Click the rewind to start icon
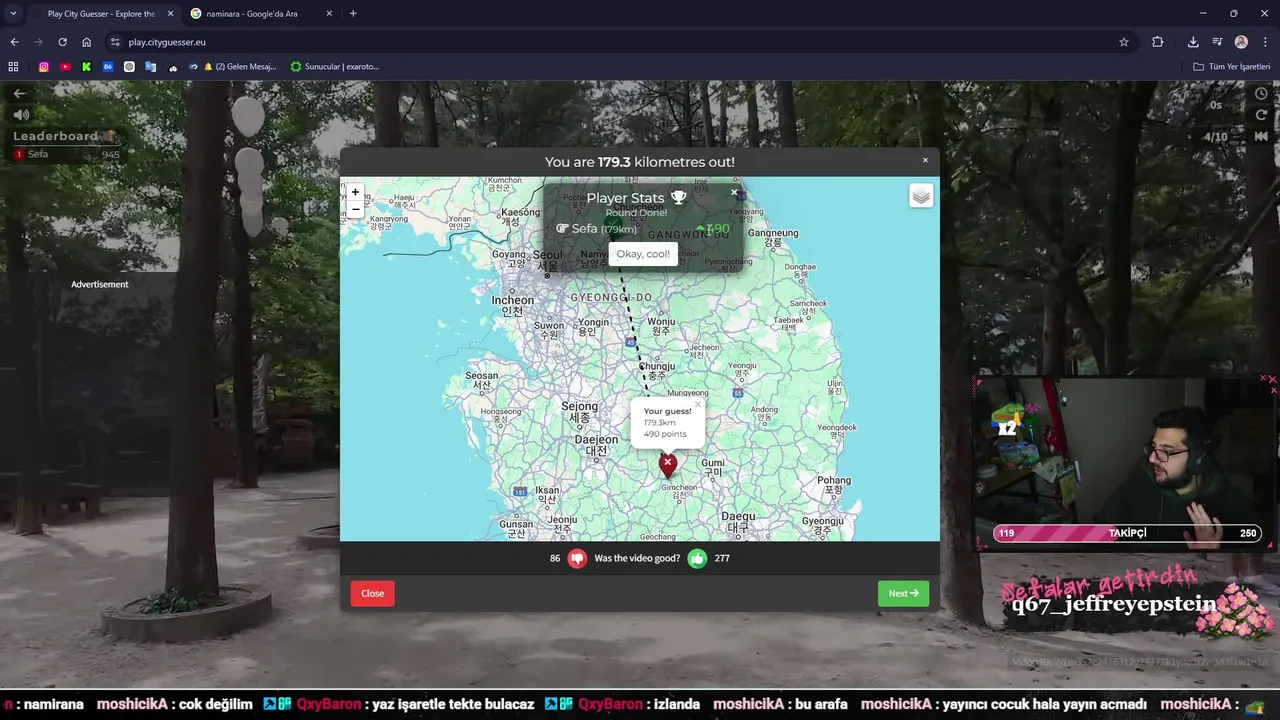The width and height of the screenshot is (1280, 720). [x=1261, y=136]
